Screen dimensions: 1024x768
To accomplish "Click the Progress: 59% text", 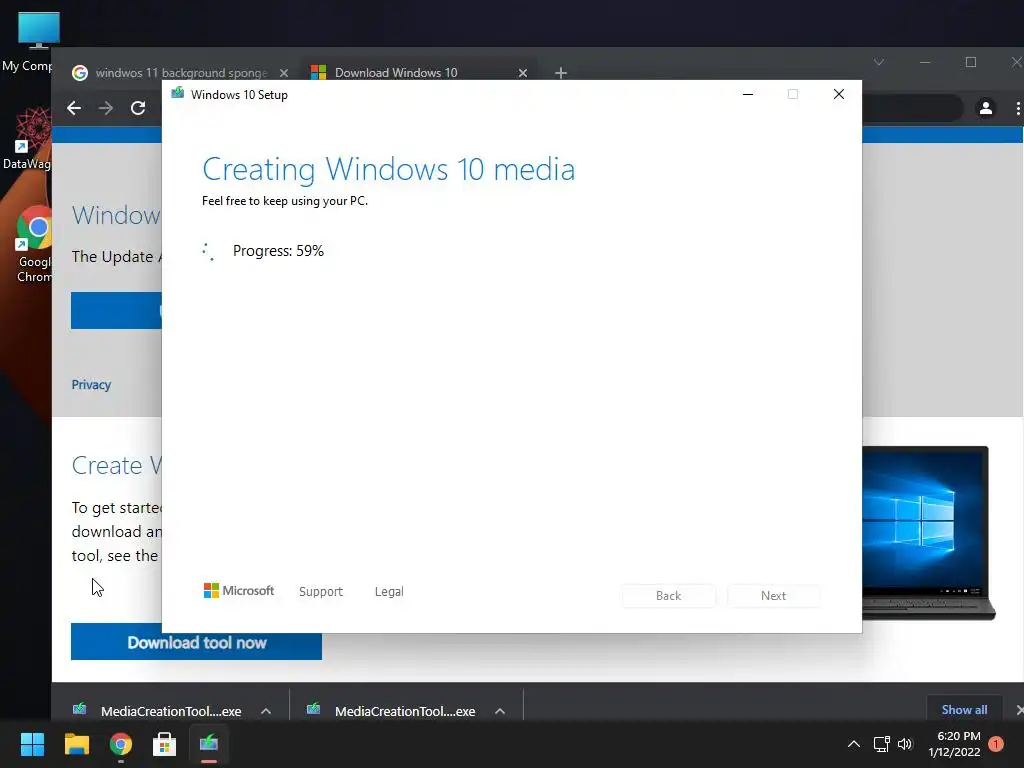I will 278,251.
